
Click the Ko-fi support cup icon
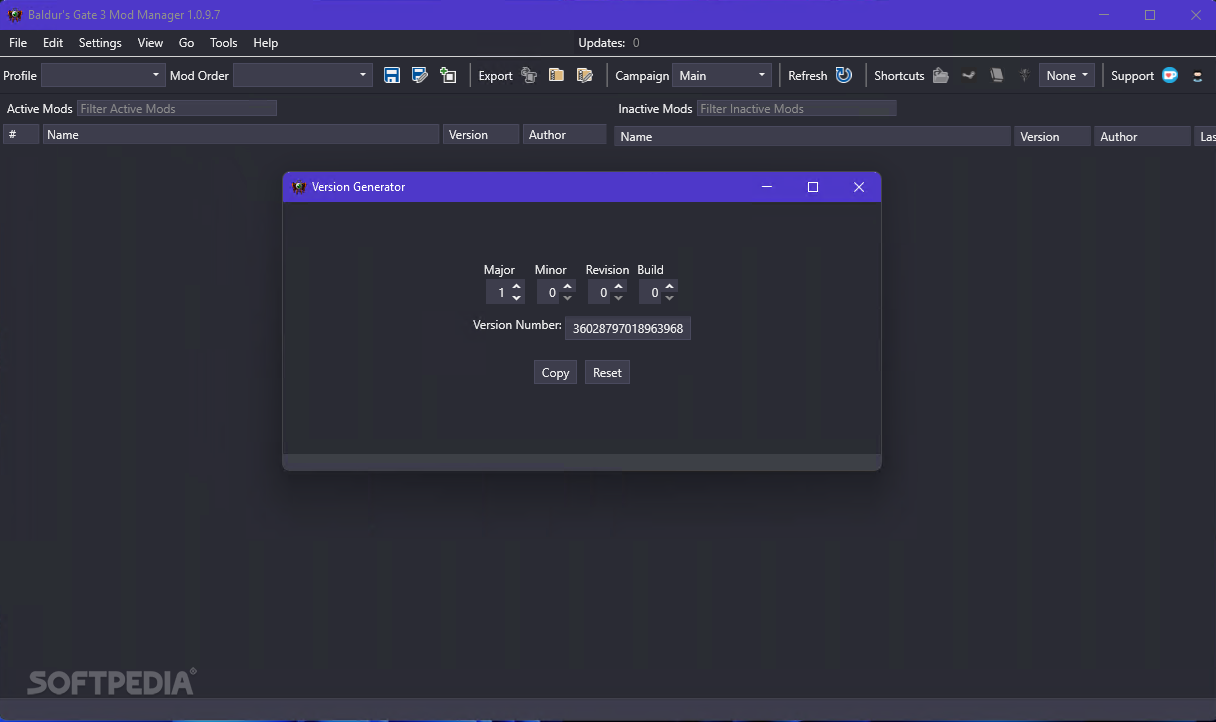1170,75
